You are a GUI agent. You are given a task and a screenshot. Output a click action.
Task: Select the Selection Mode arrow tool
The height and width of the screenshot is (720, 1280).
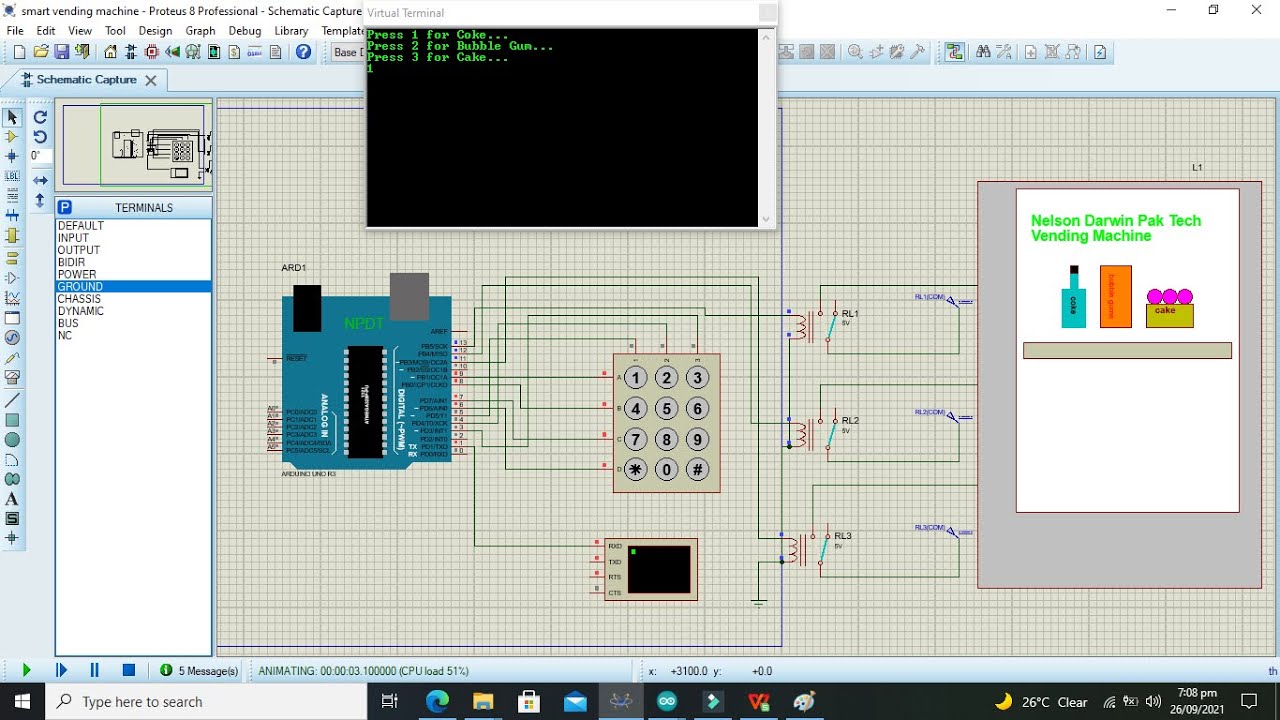(12, 118)
